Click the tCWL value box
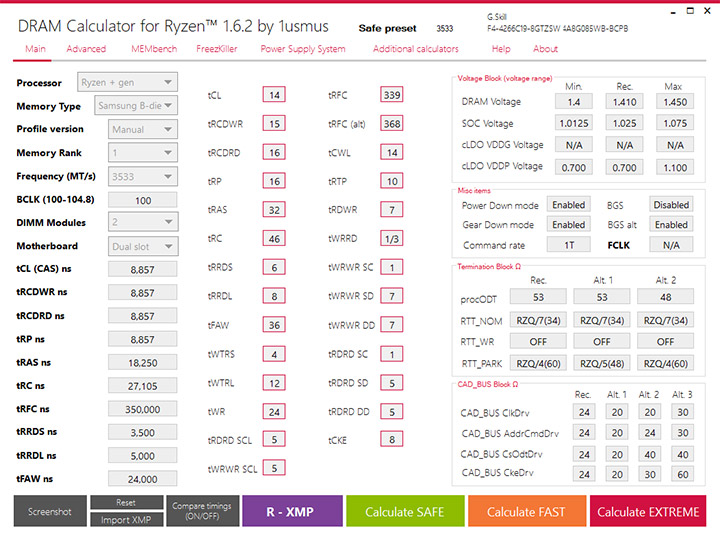720x541 pixels. pyautogui.click(x=392, y=152)
